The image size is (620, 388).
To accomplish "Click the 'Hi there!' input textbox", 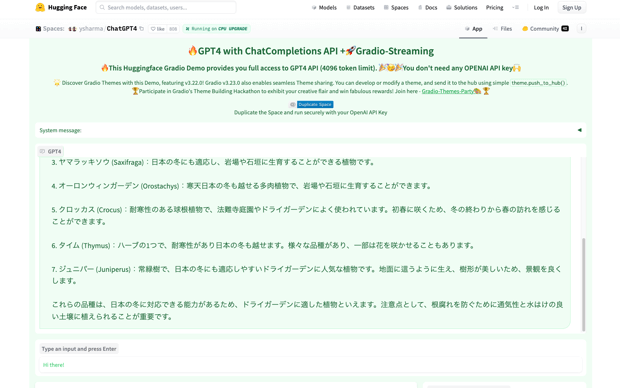I will click(310, 365).
